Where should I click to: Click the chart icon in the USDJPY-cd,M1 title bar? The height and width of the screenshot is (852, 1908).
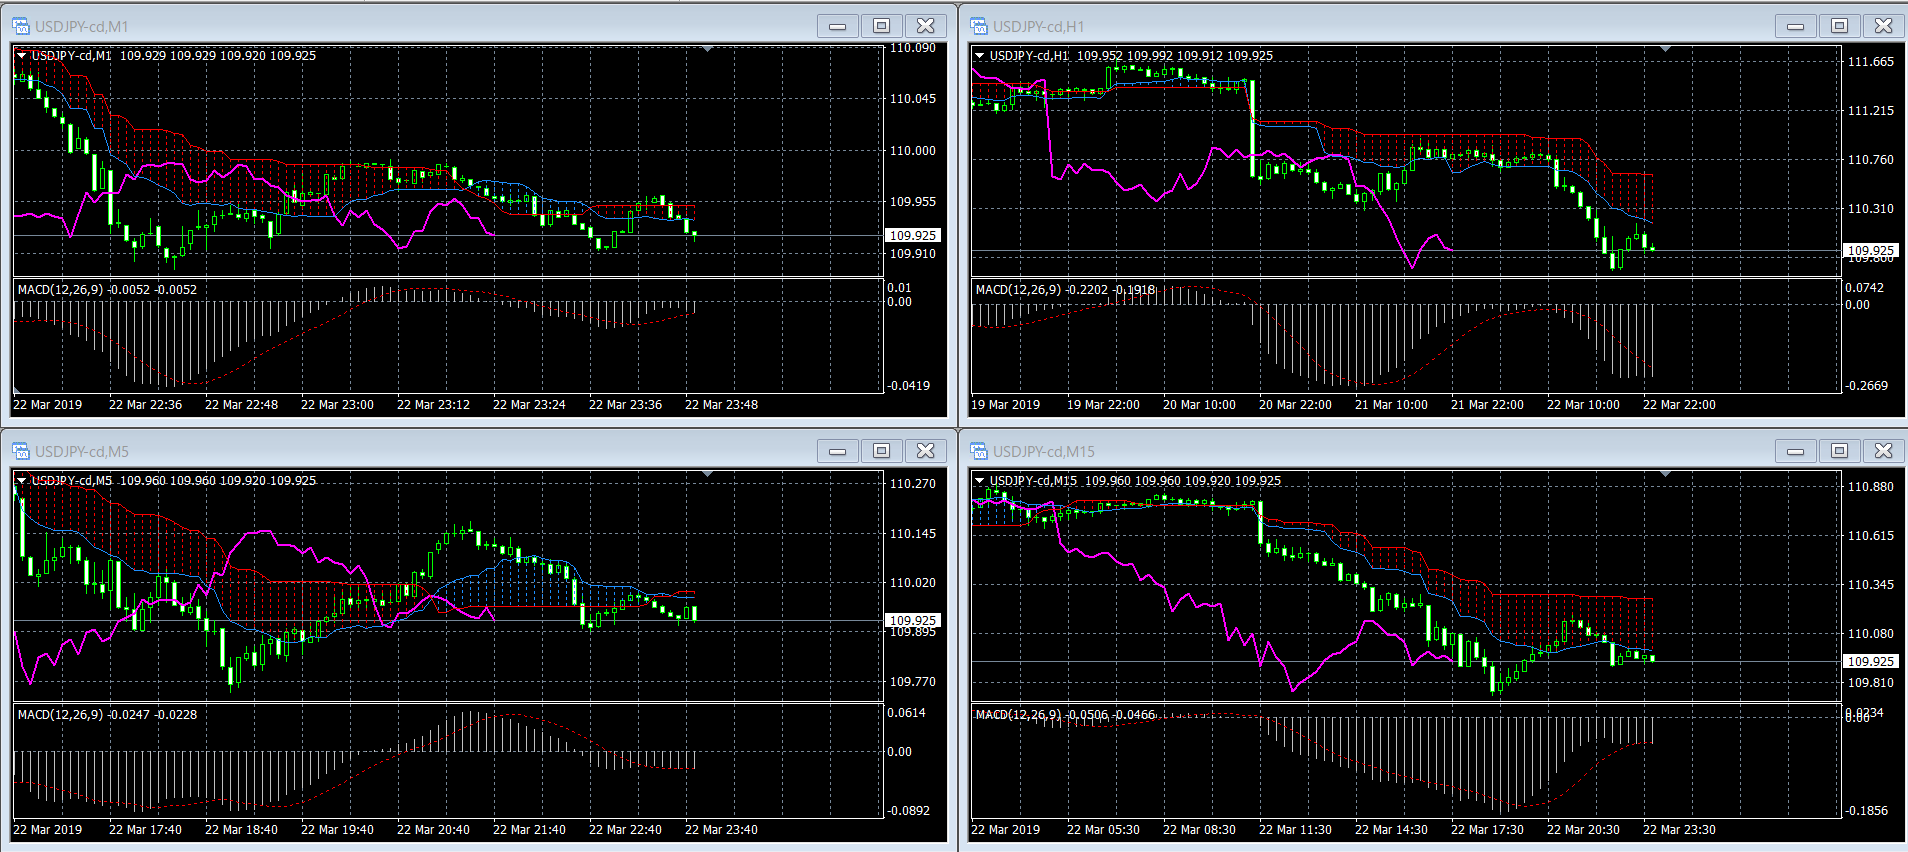pos(21,26)
